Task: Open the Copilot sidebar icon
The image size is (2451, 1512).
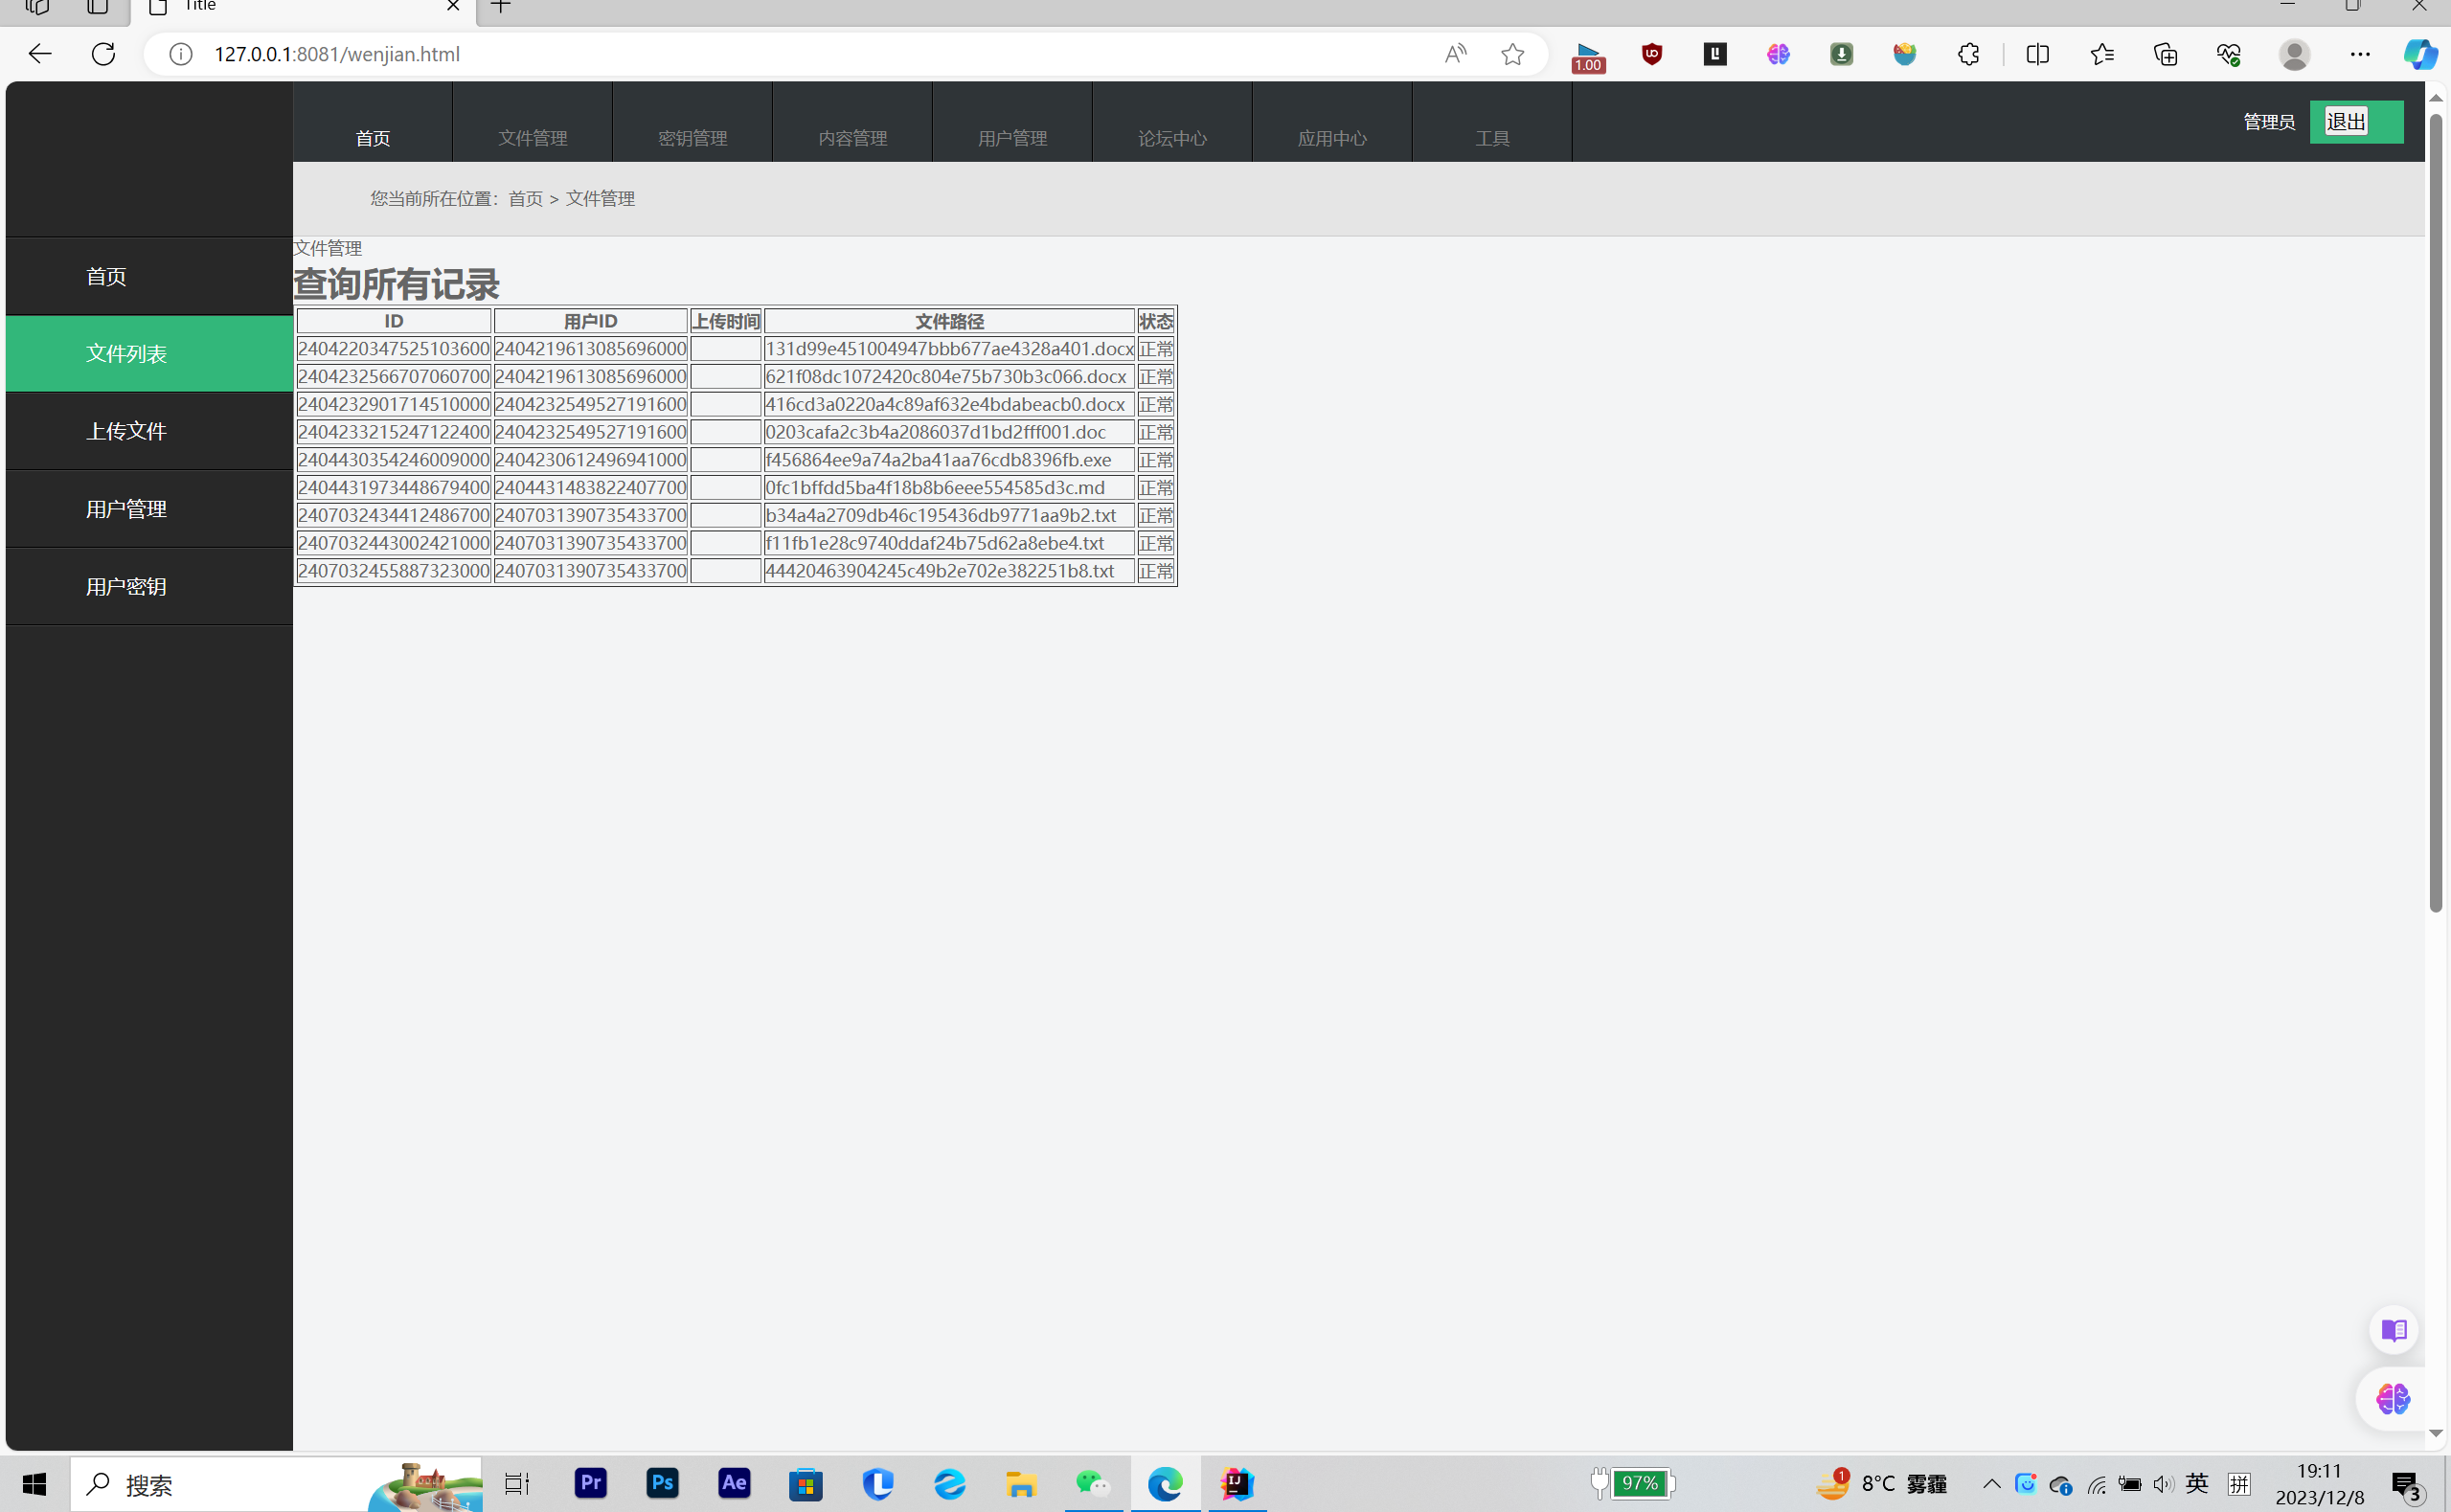Action: (2419, 54)
